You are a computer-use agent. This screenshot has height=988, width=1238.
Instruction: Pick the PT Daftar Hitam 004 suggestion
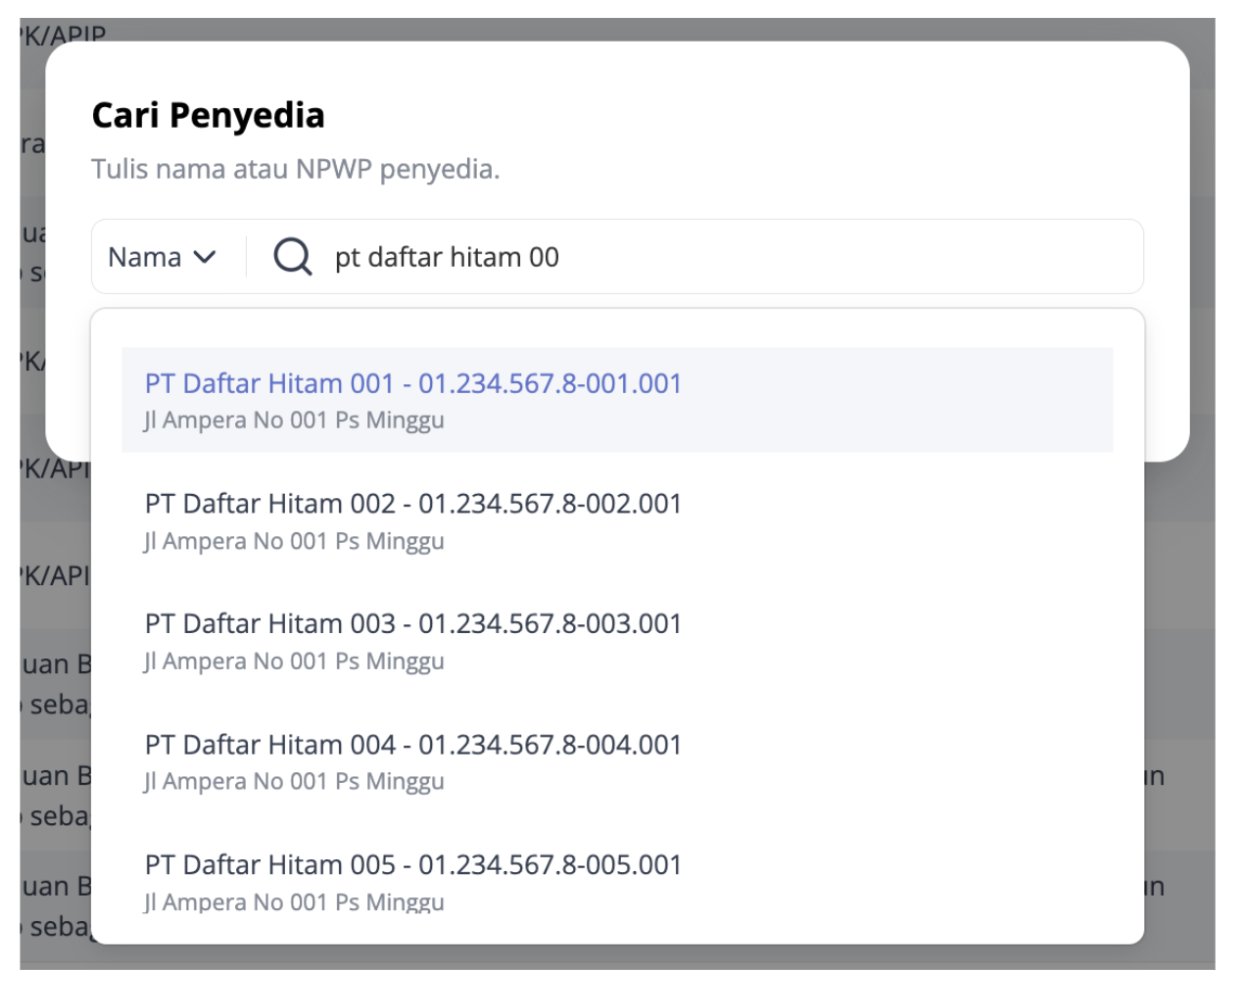(617, 761)
